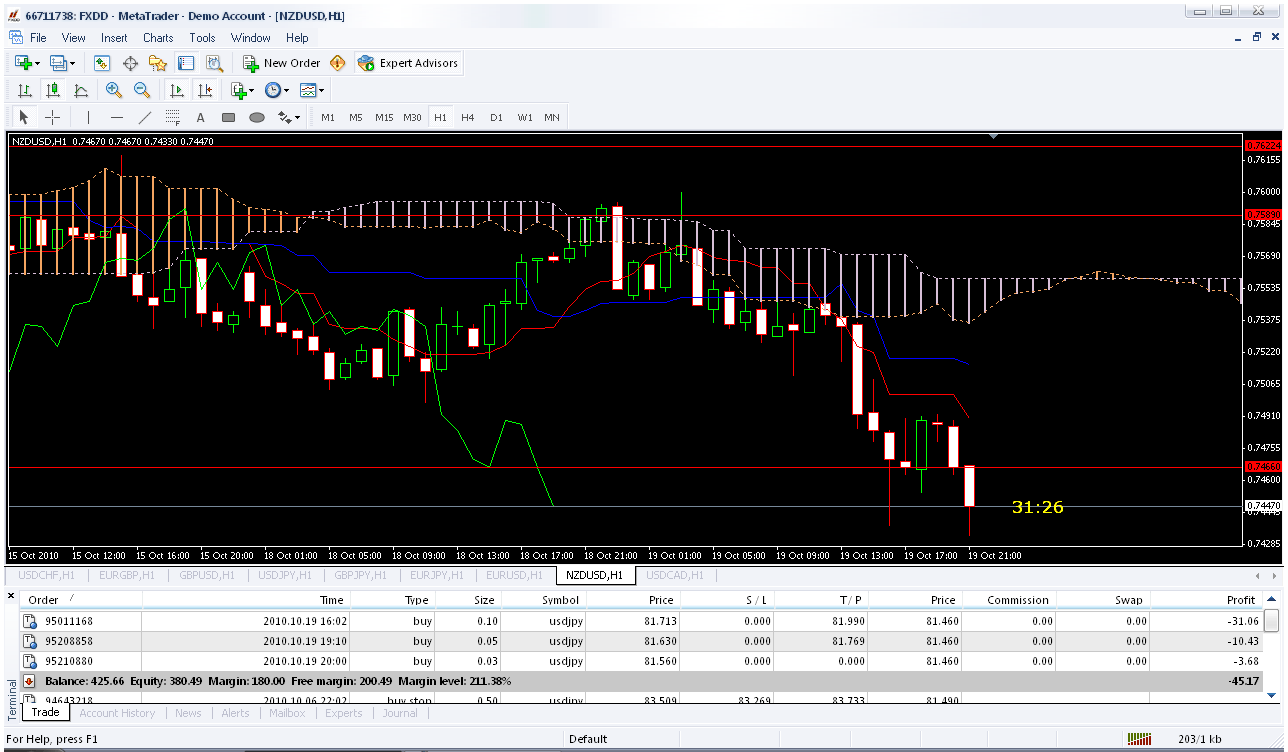
Task: Open the Tools menu
Action: (x=202, y=38)
